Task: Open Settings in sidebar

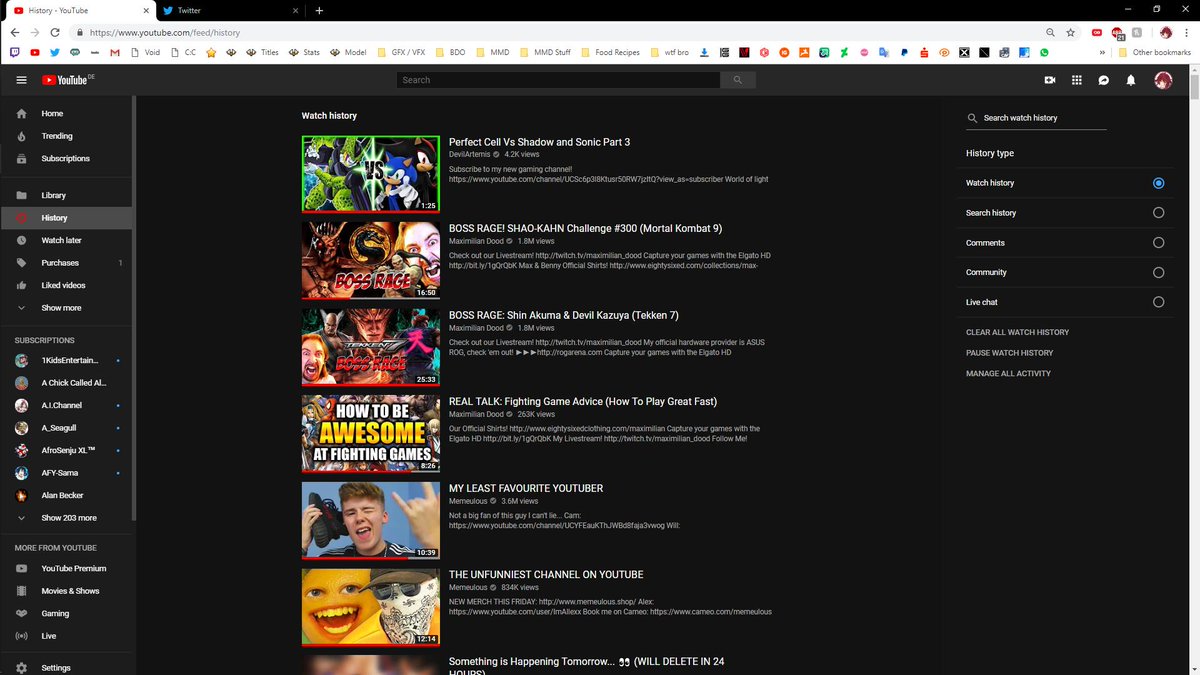Action: [66, 667]
